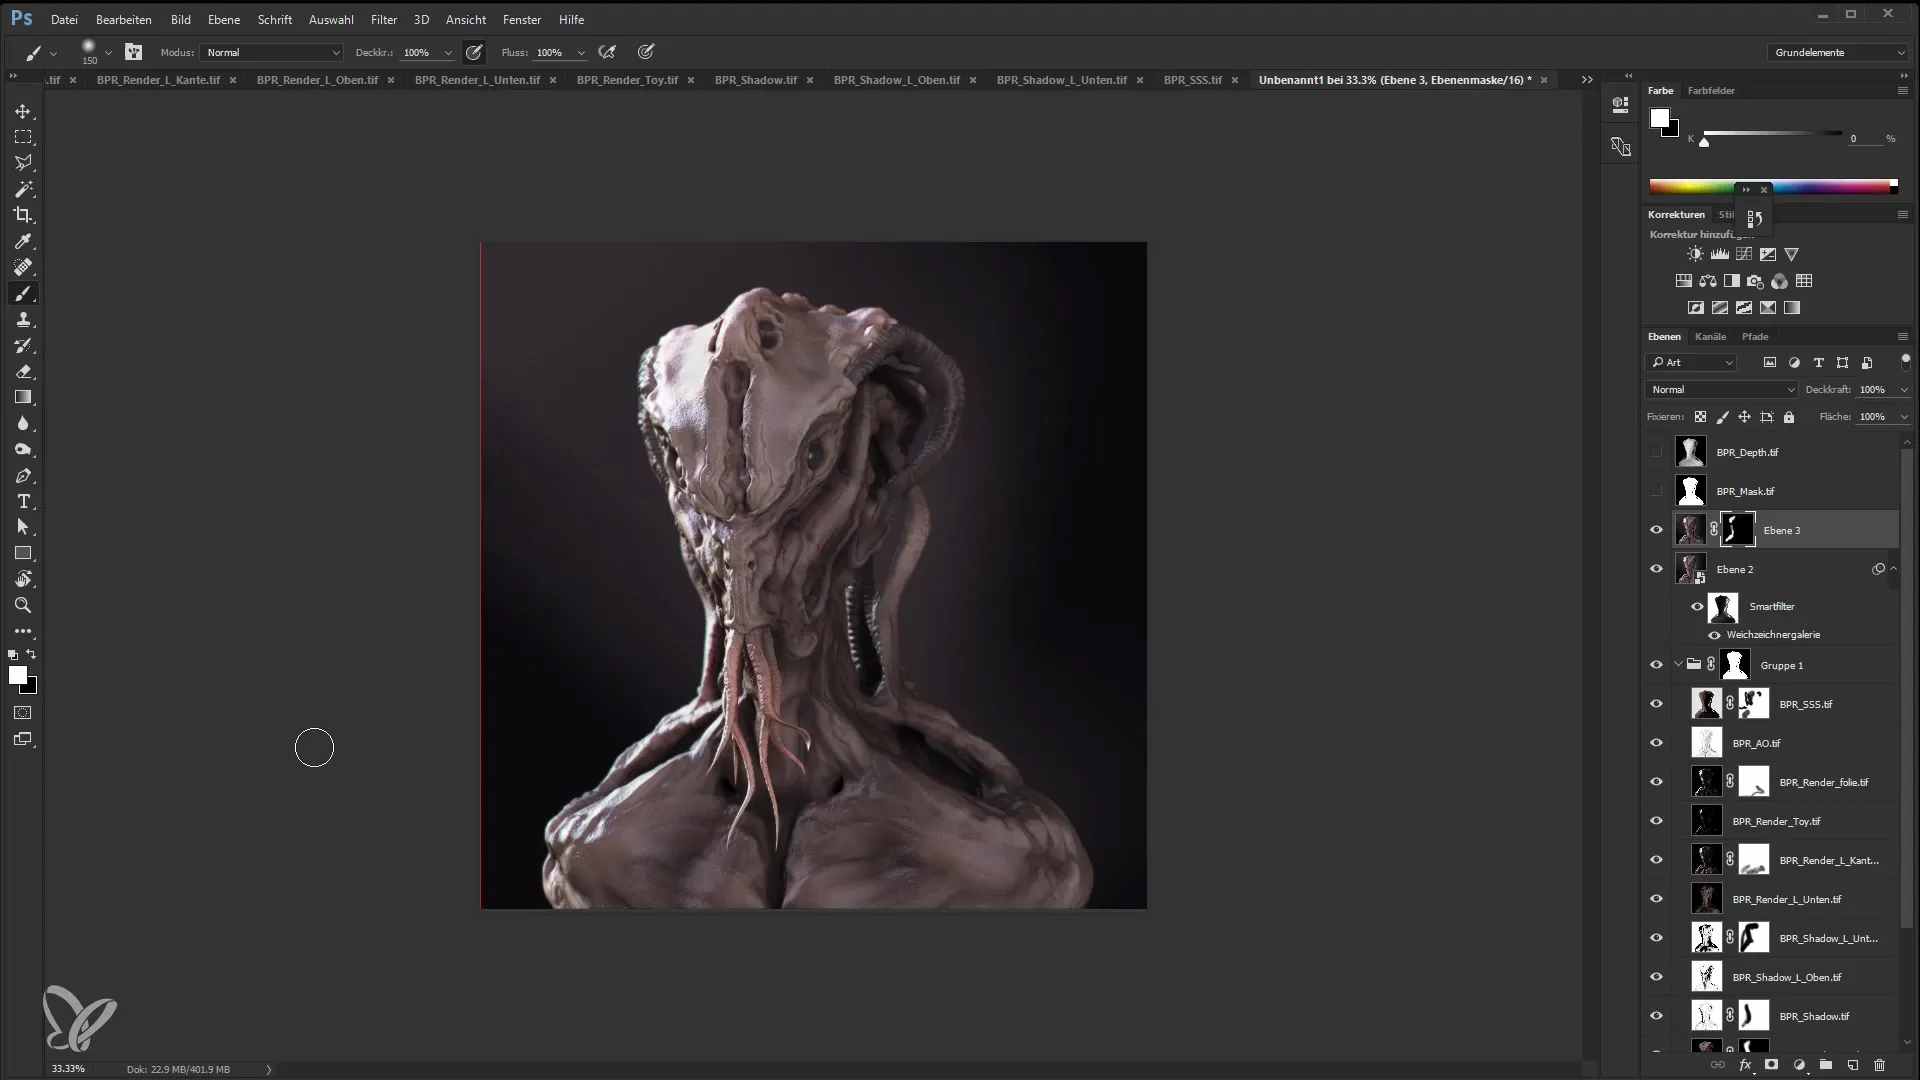
Task: Open the Ebene menu
Action: click(x=224, y=18)
